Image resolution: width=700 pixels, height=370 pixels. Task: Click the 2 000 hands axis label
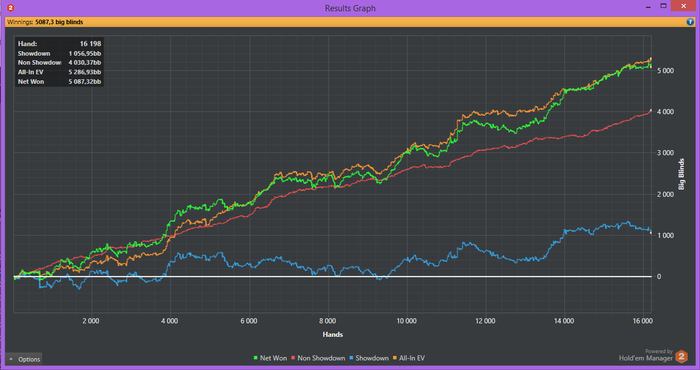91,321
